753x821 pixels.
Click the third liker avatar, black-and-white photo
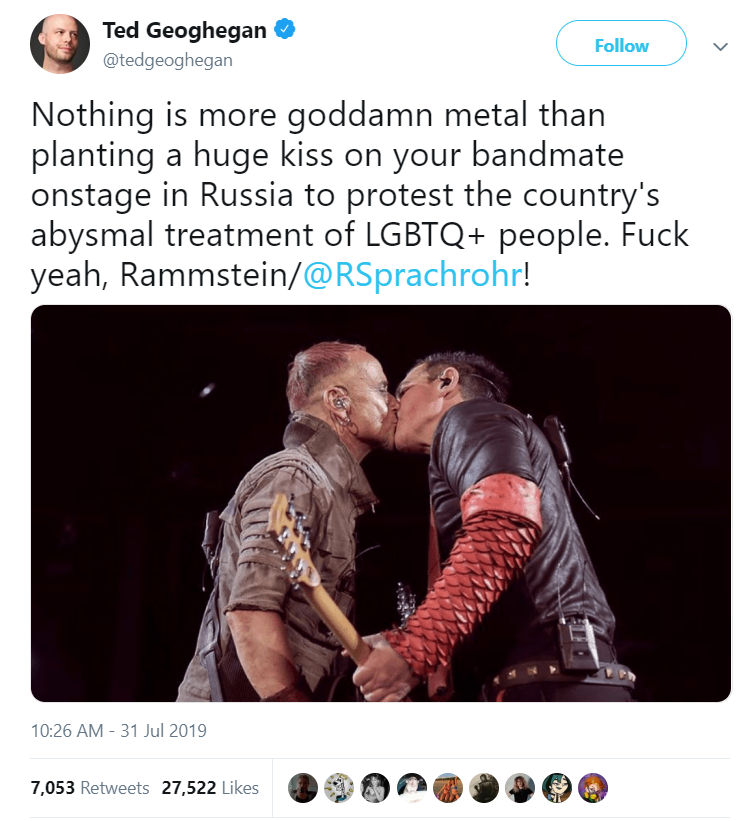(x=375, y=788)
